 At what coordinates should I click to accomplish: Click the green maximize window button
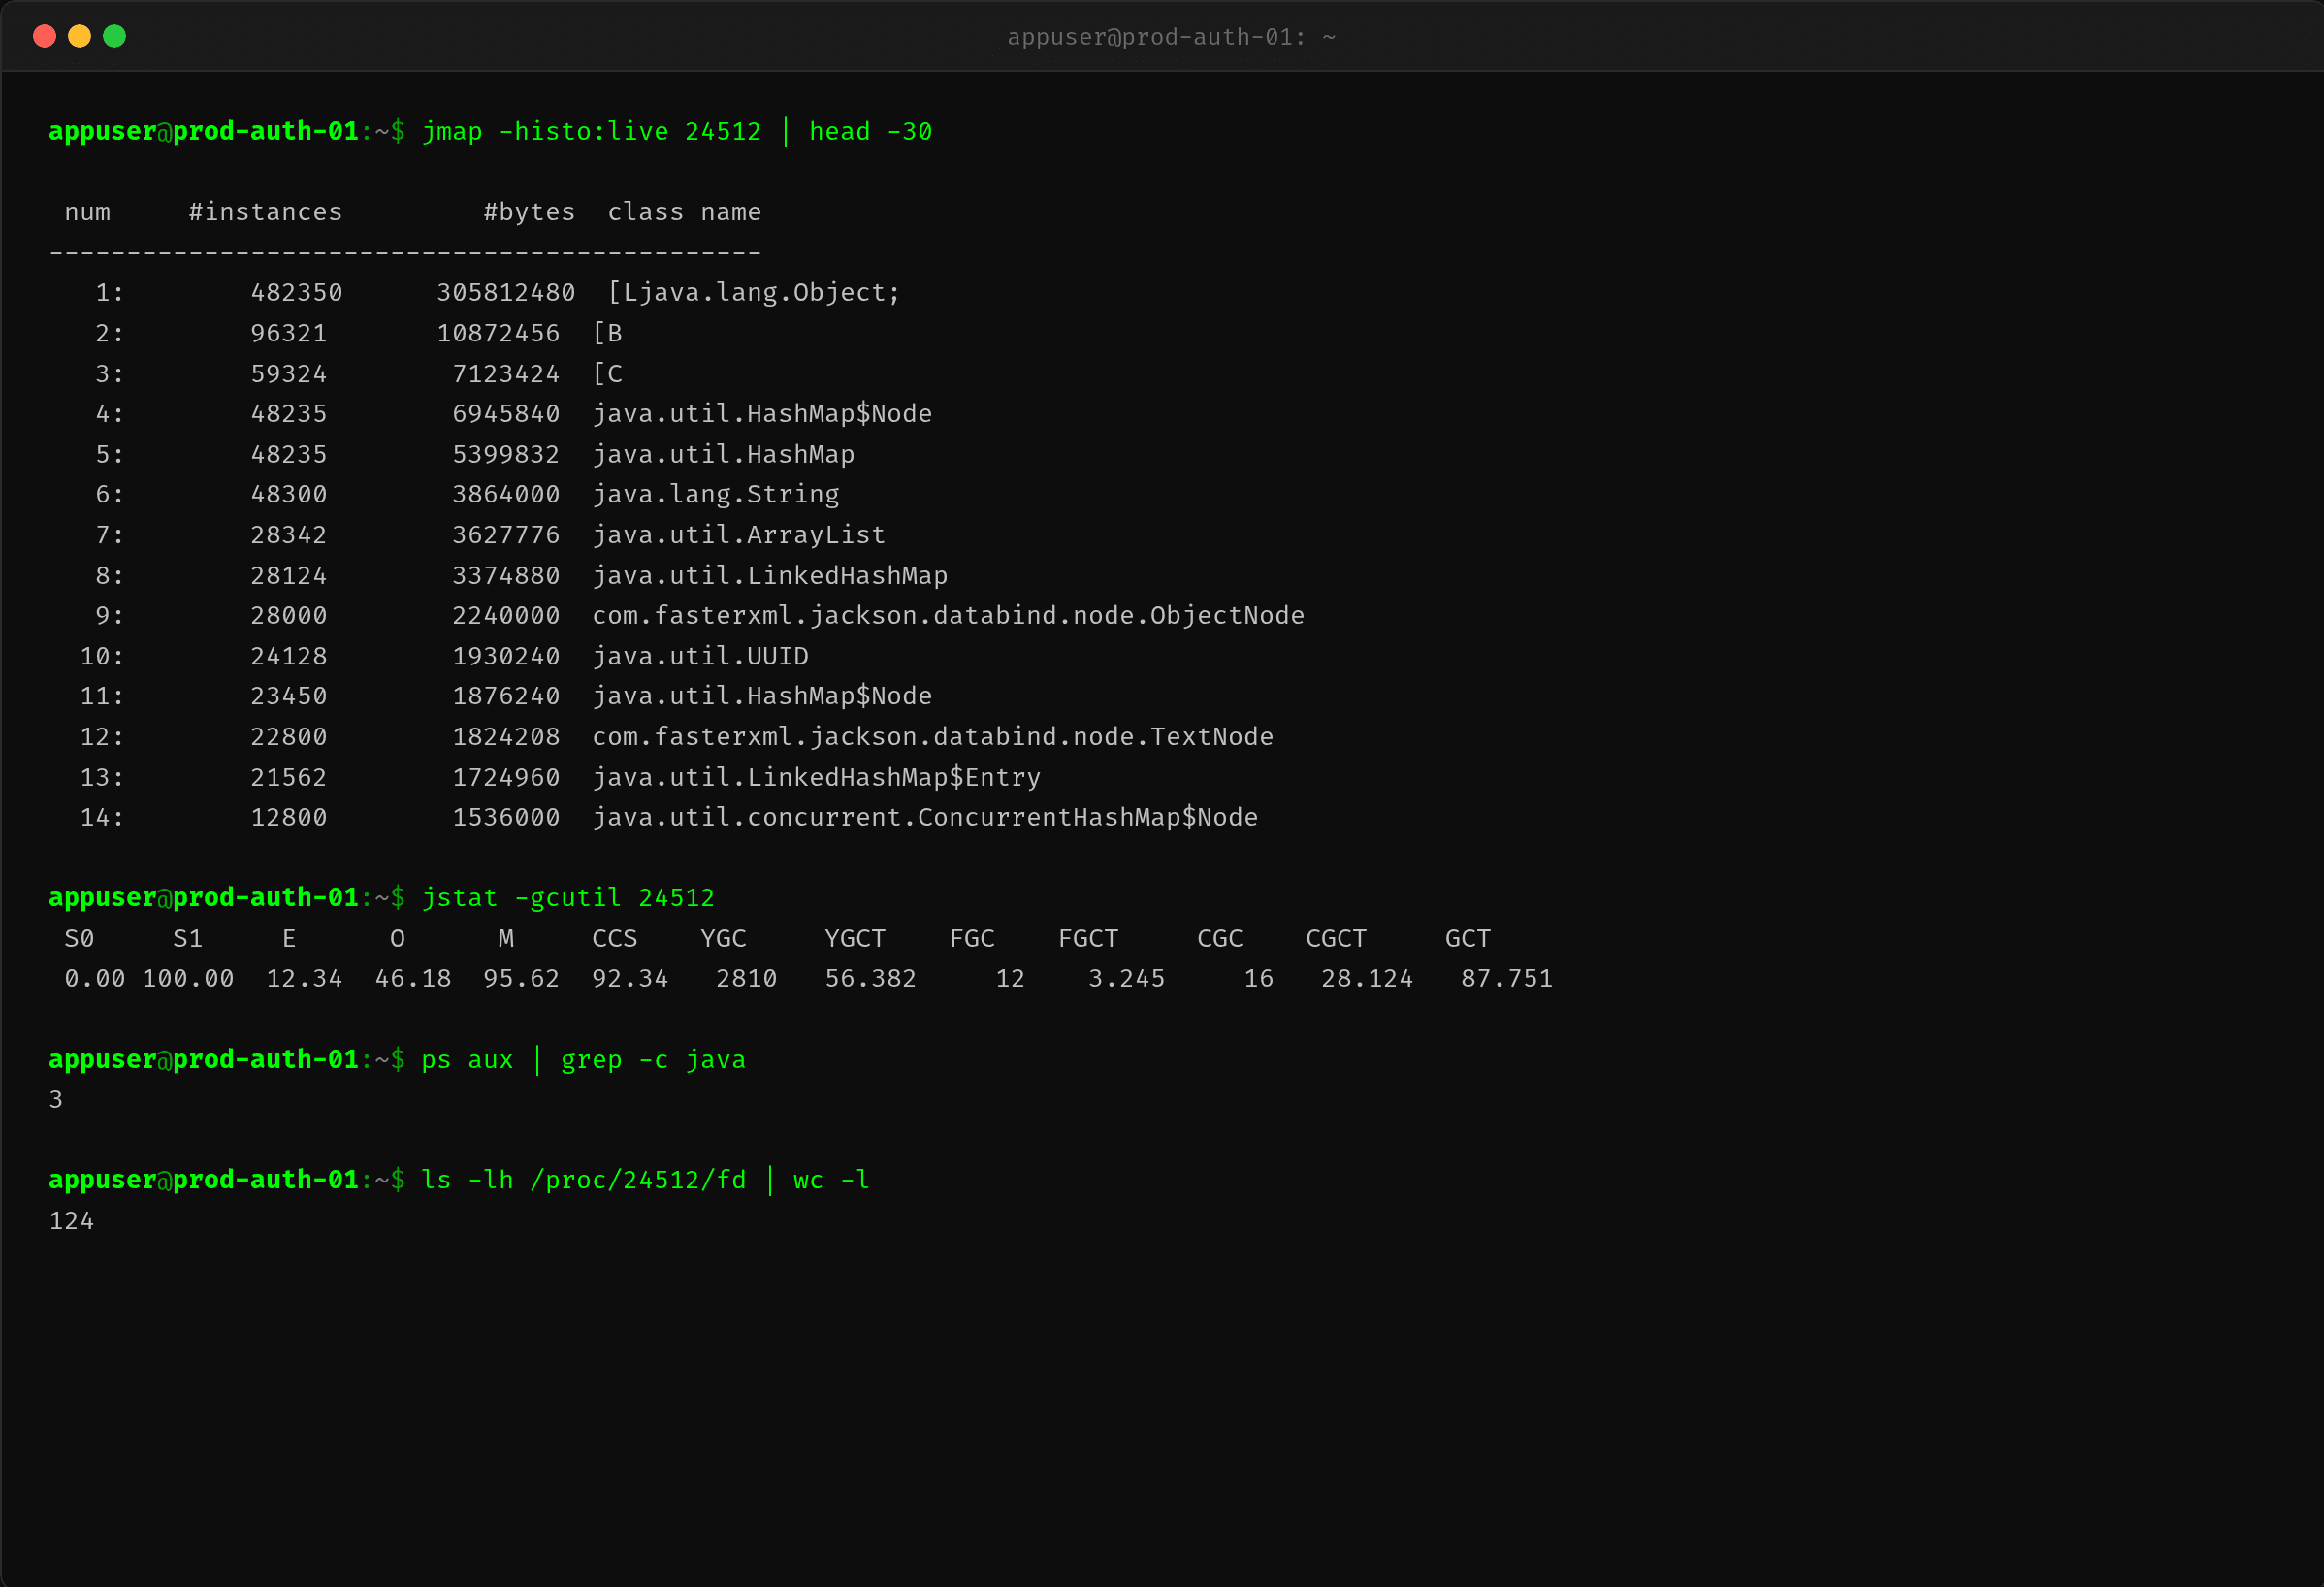(x=115, y=37)
